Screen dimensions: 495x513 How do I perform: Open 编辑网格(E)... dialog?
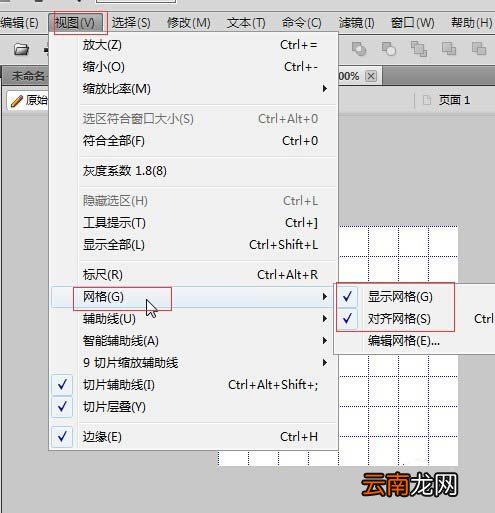pos(415,341)
